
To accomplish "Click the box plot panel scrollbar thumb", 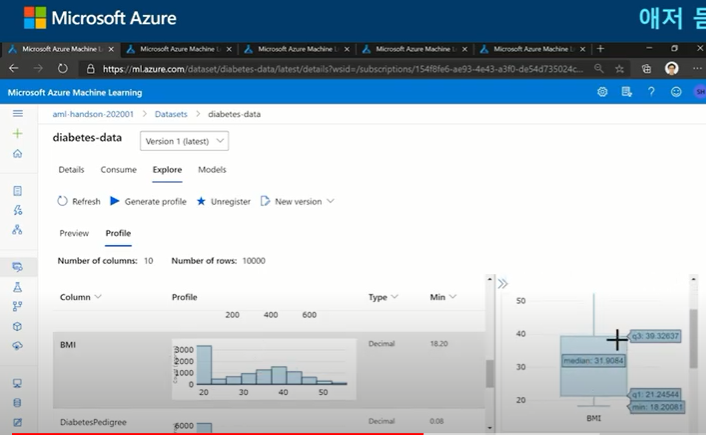I will (694, 339).
